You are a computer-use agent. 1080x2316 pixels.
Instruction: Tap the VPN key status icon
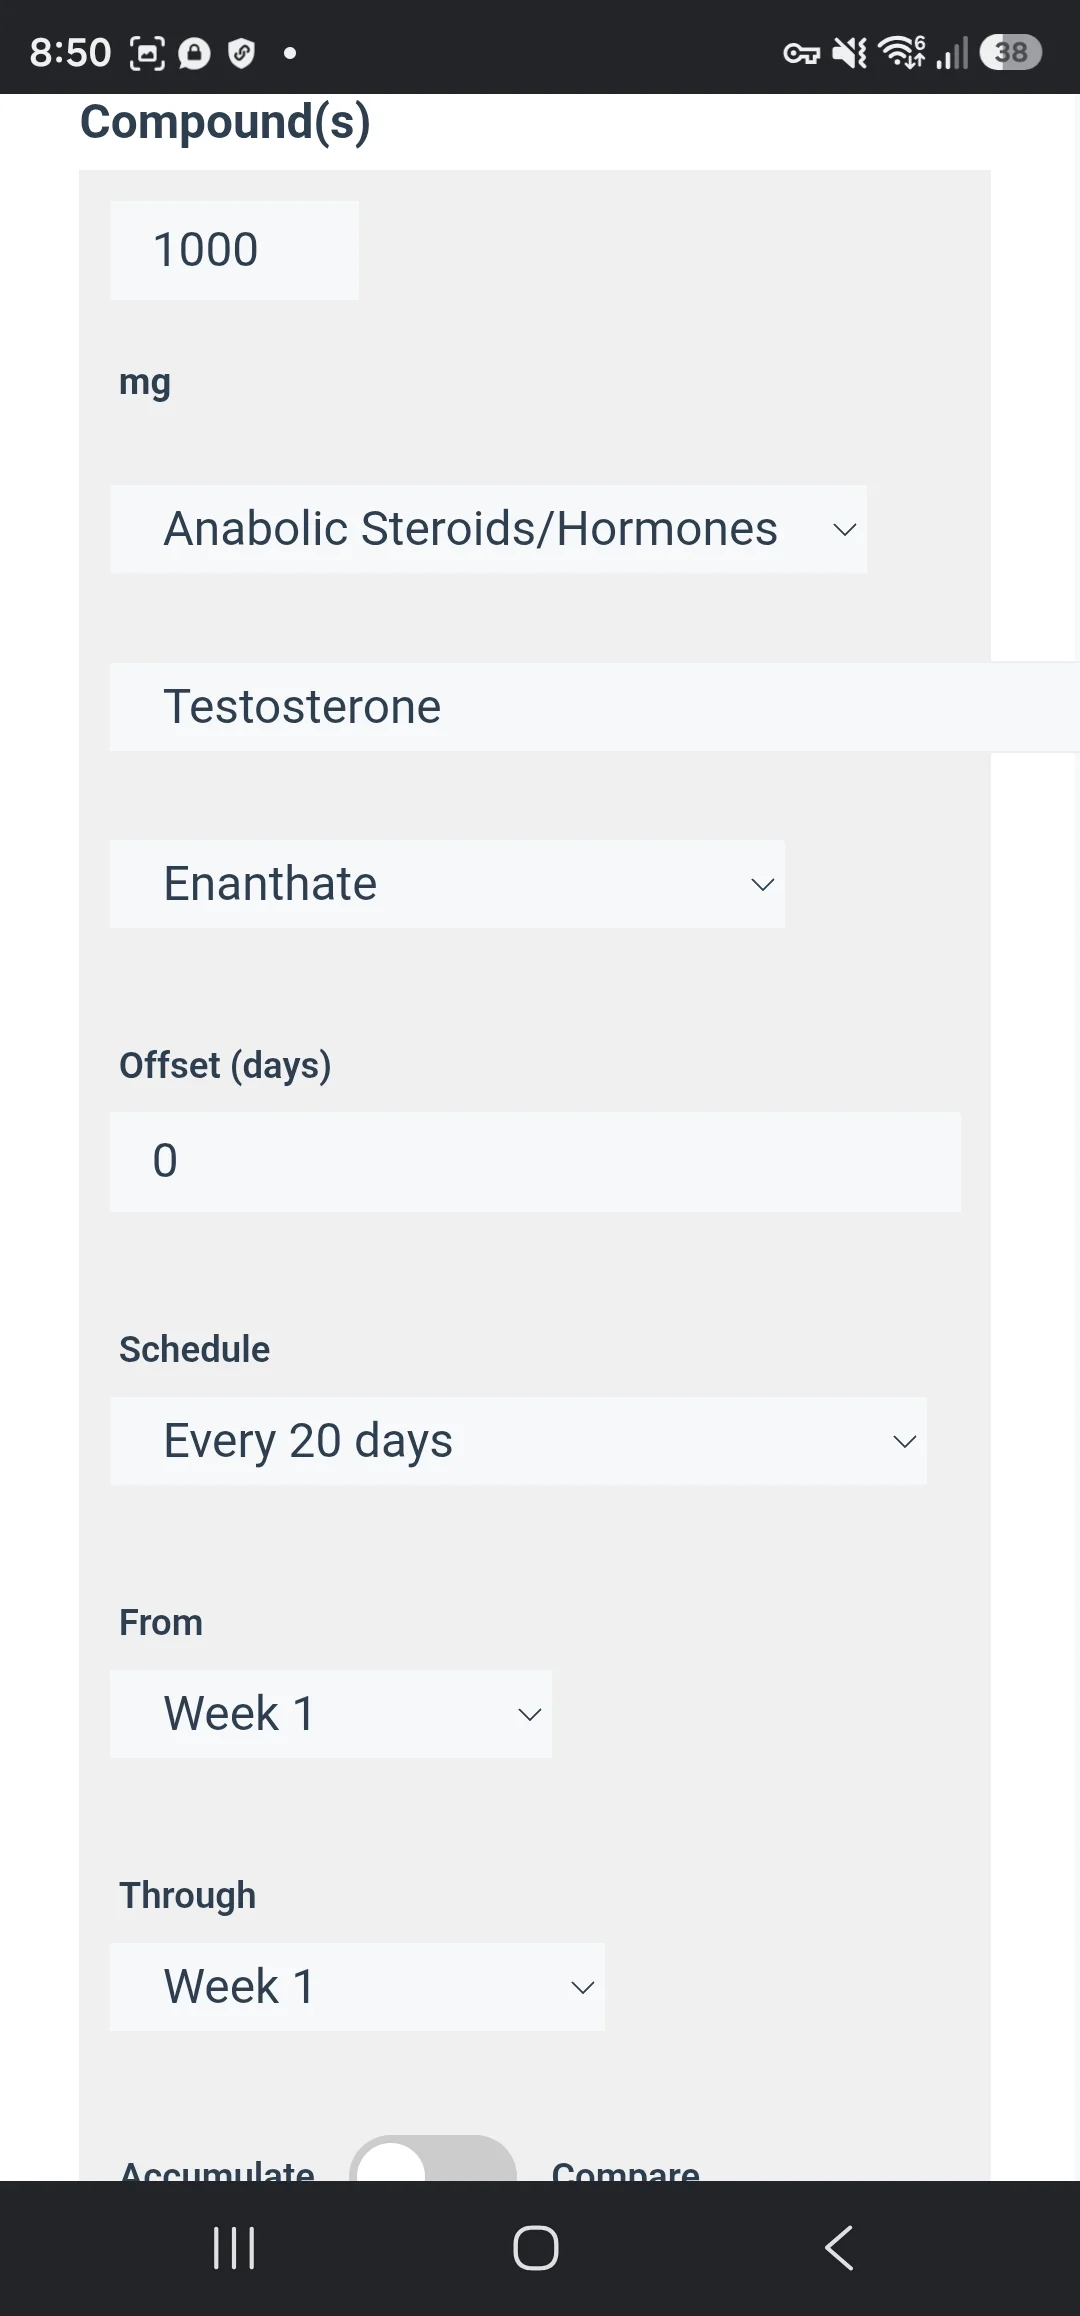pyautogui.click(x=801, y=53)
